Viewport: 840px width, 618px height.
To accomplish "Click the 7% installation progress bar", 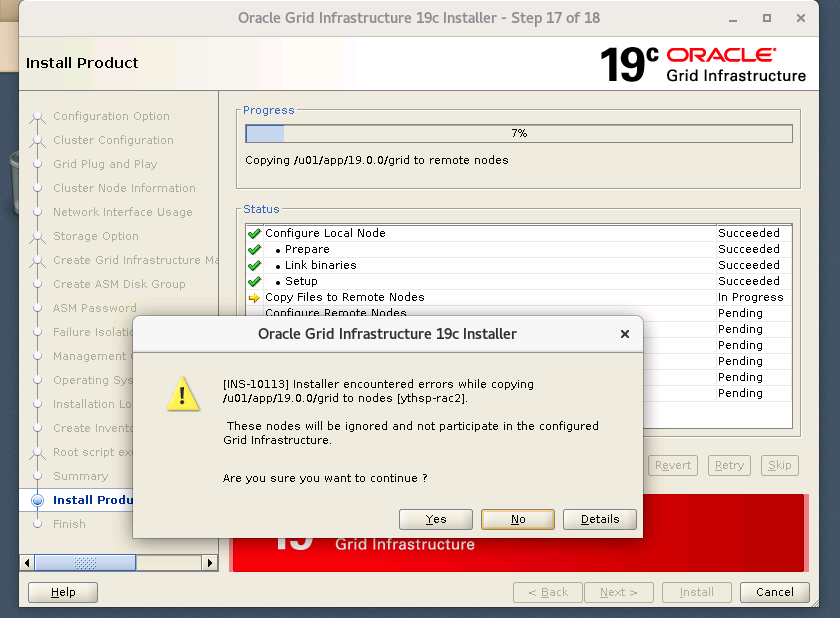I will tap(518, 133).
